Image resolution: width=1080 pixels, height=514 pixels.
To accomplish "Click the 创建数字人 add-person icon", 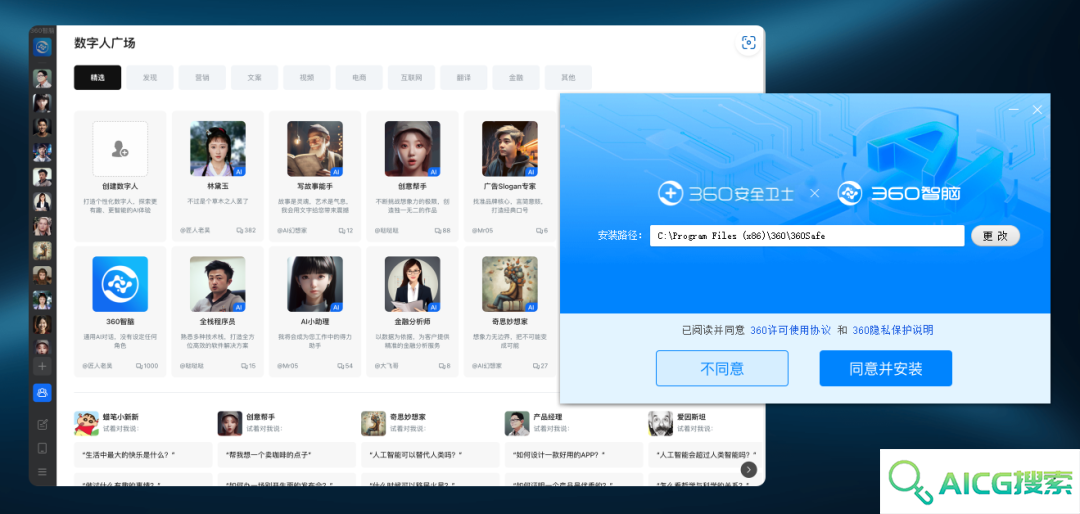I will 120,149.
